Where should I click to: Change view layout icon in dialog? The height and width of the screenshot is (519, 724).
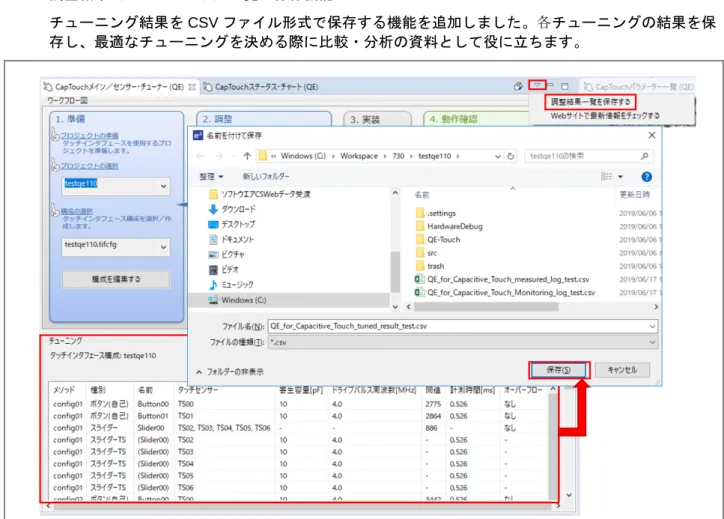(x=606, y=176)
